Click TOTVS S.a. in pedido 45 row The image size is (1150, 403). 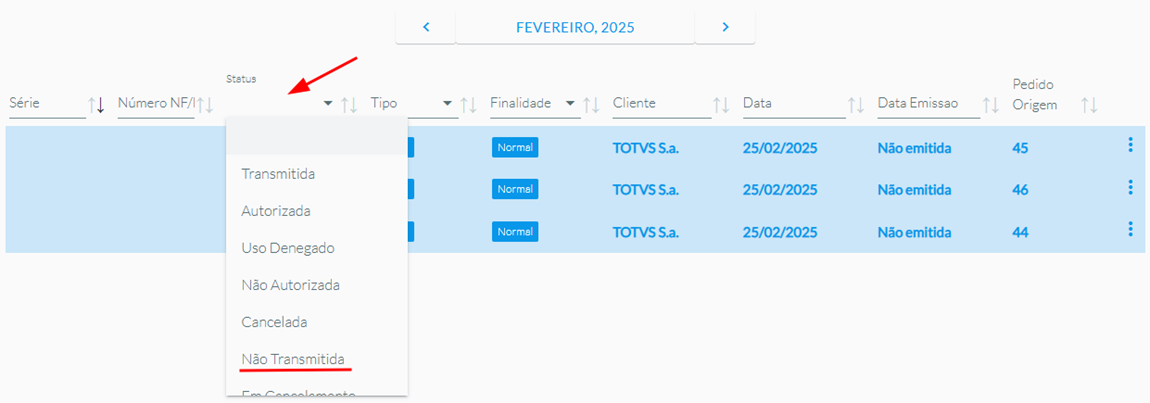tap(646, 148)
